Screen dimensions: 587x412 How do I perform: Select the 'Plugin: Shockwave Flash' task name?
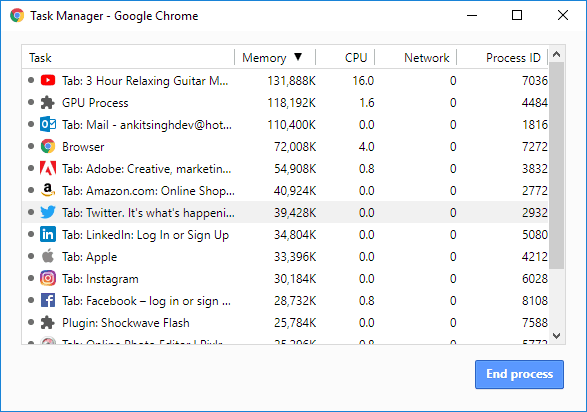click(126, 323)
